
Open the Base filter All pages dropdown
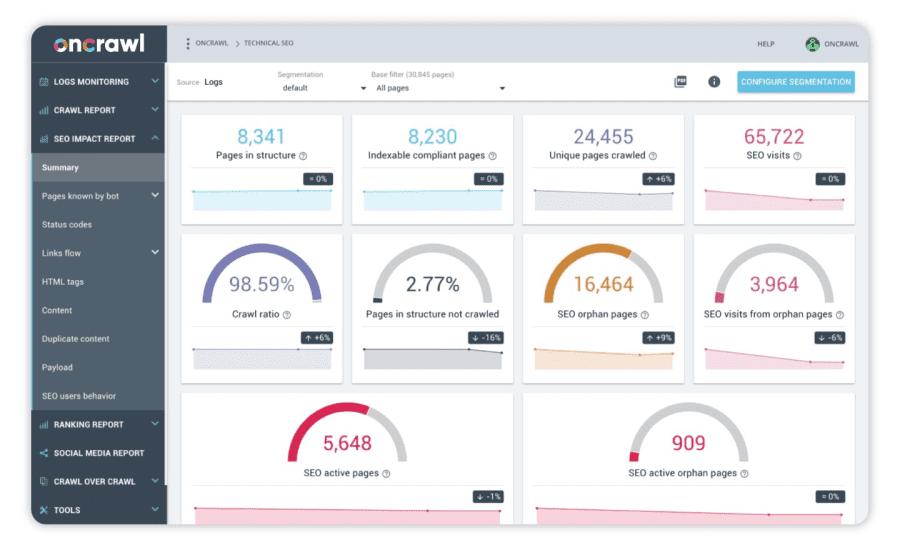440,88
